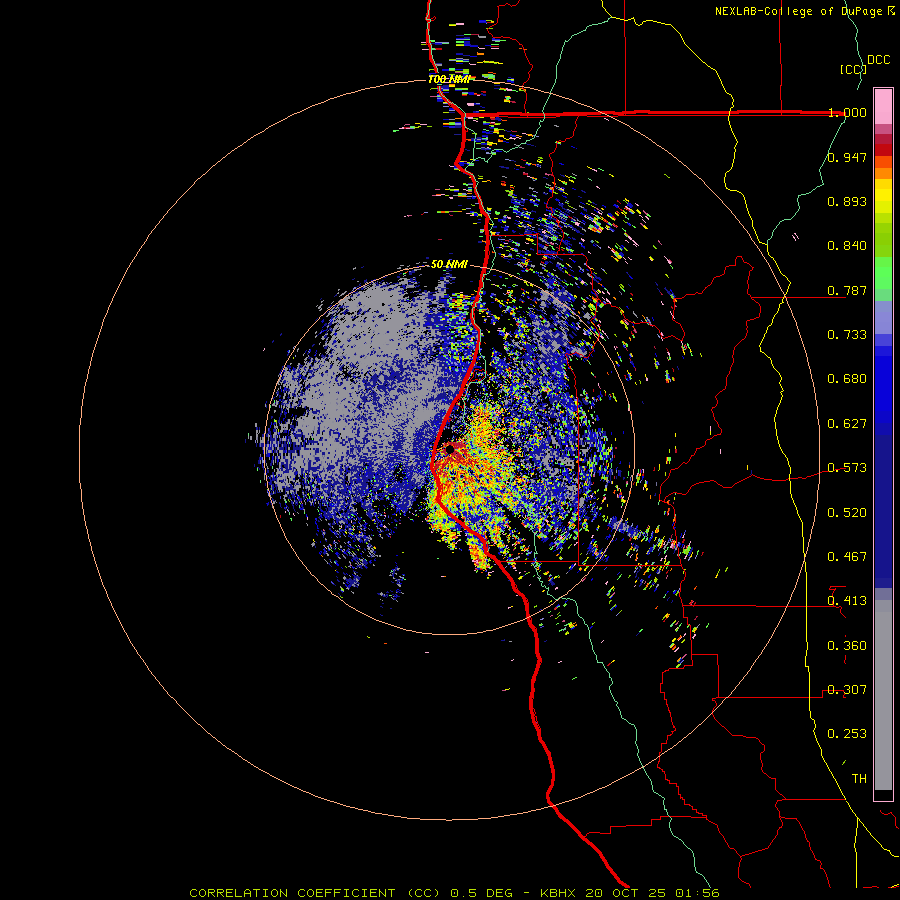The image size is (900, 900).
Task: Select the 0.307 legend value
Action: 847,690
